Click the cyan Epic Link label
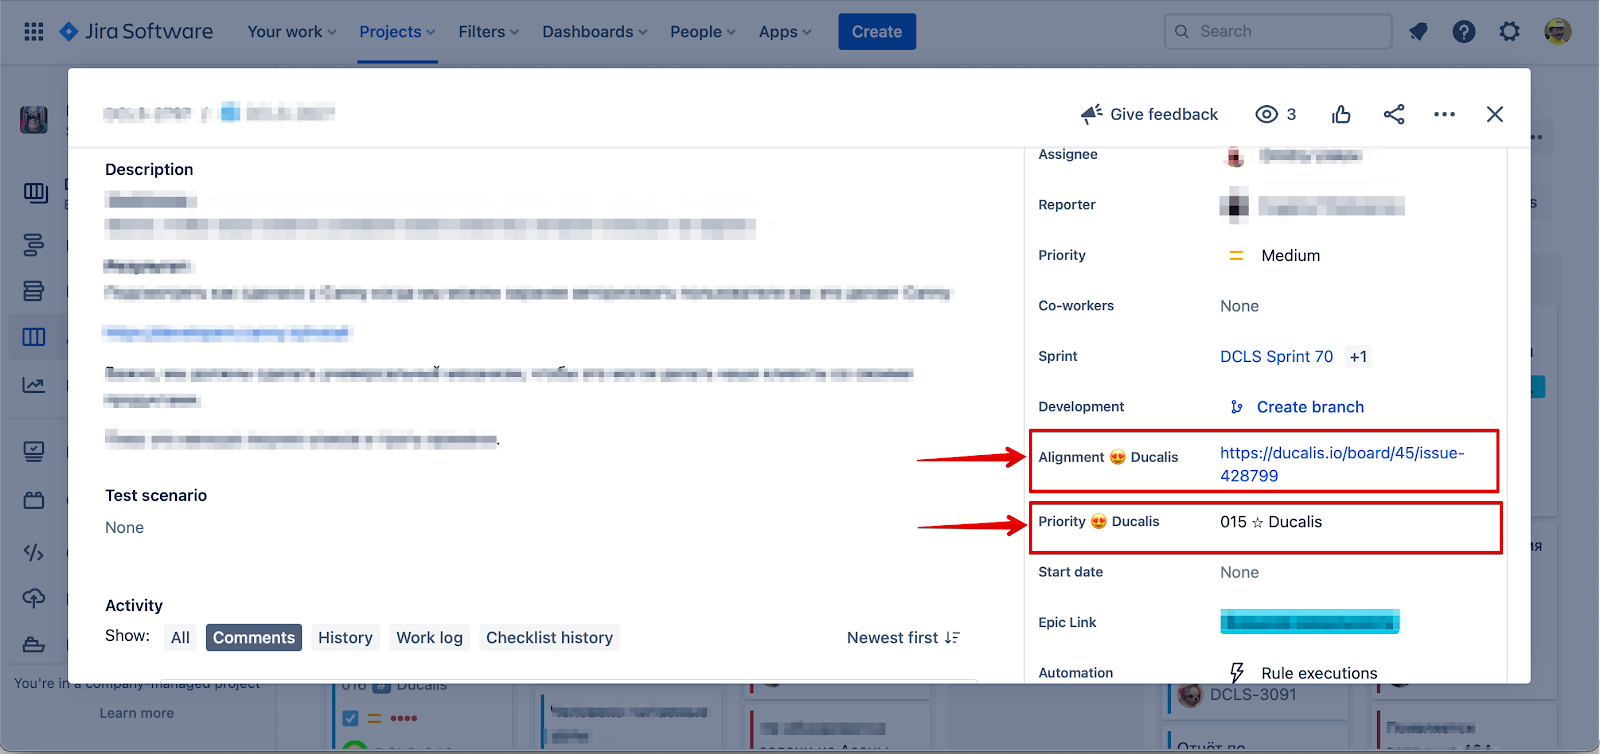This screenshot has width=1600, height=754. coord(1309,622)
